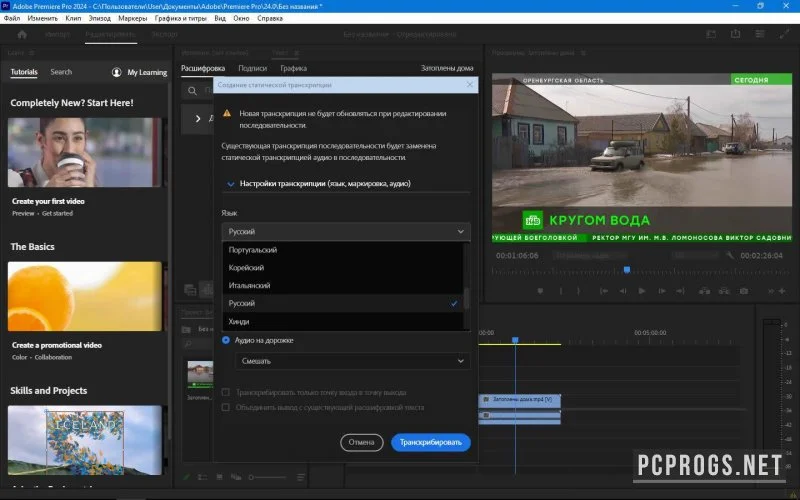Image resolution: width=800 pixels, height=500 pixels.
Task: Check 'Объединить вывод с существующей расшифровкой текста'
Action: (226, 407)
